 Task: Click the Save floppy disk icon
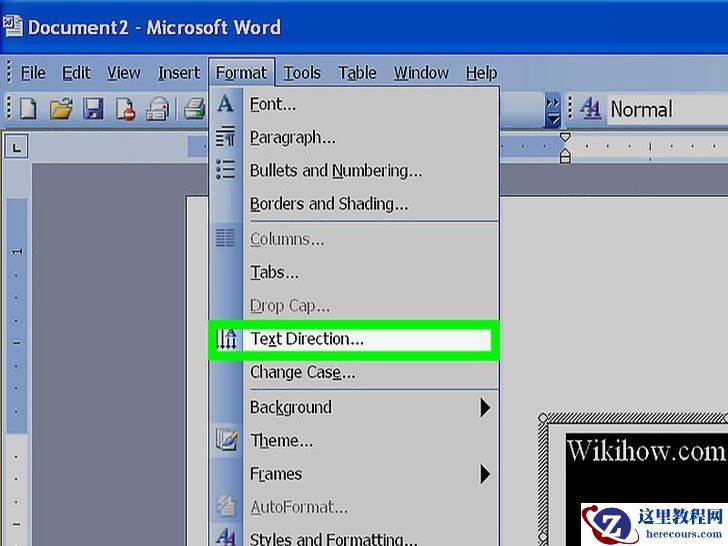tap(93, 109)
